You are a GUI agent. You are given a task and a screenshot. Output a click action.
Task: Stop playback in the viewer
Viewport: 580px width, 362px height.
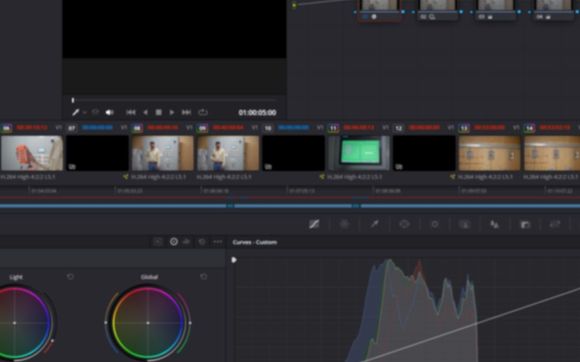pos(158,112)
